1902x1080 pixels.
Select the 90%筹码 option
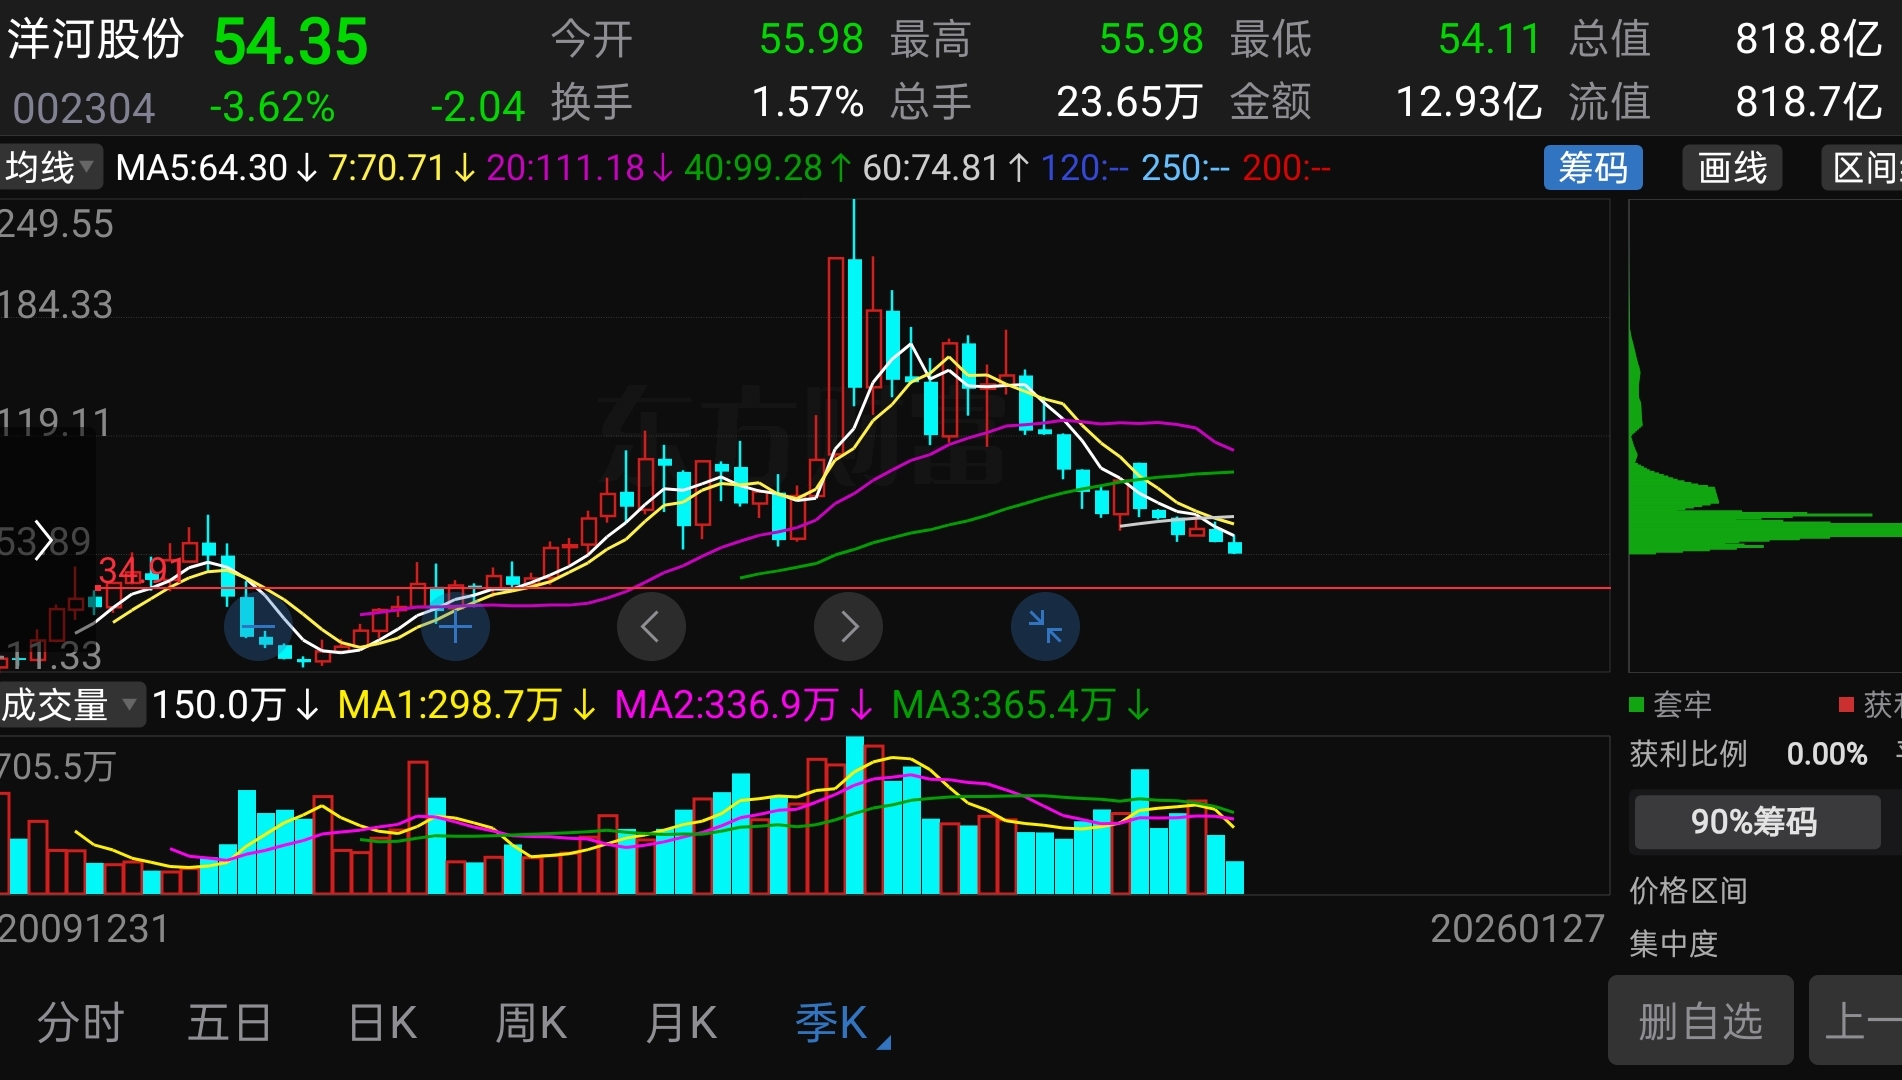coord(1755,822)
